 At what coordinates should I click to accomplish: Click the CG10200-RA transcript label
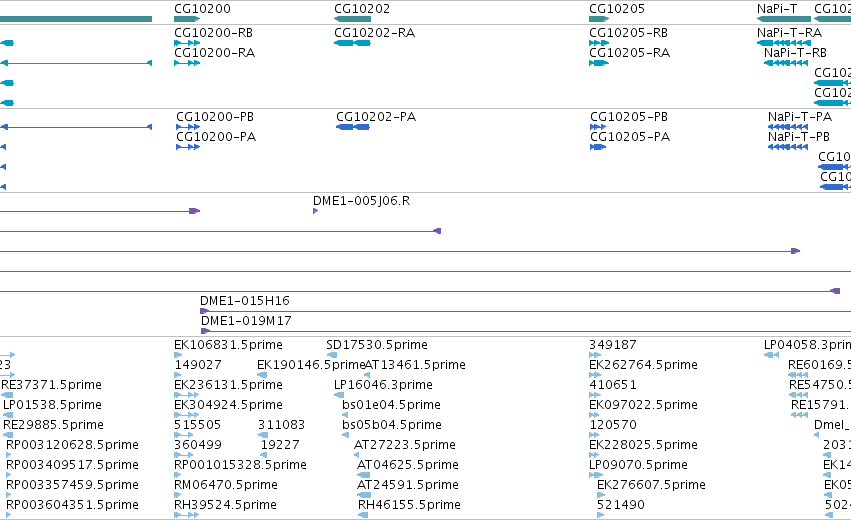pos(214,53)
